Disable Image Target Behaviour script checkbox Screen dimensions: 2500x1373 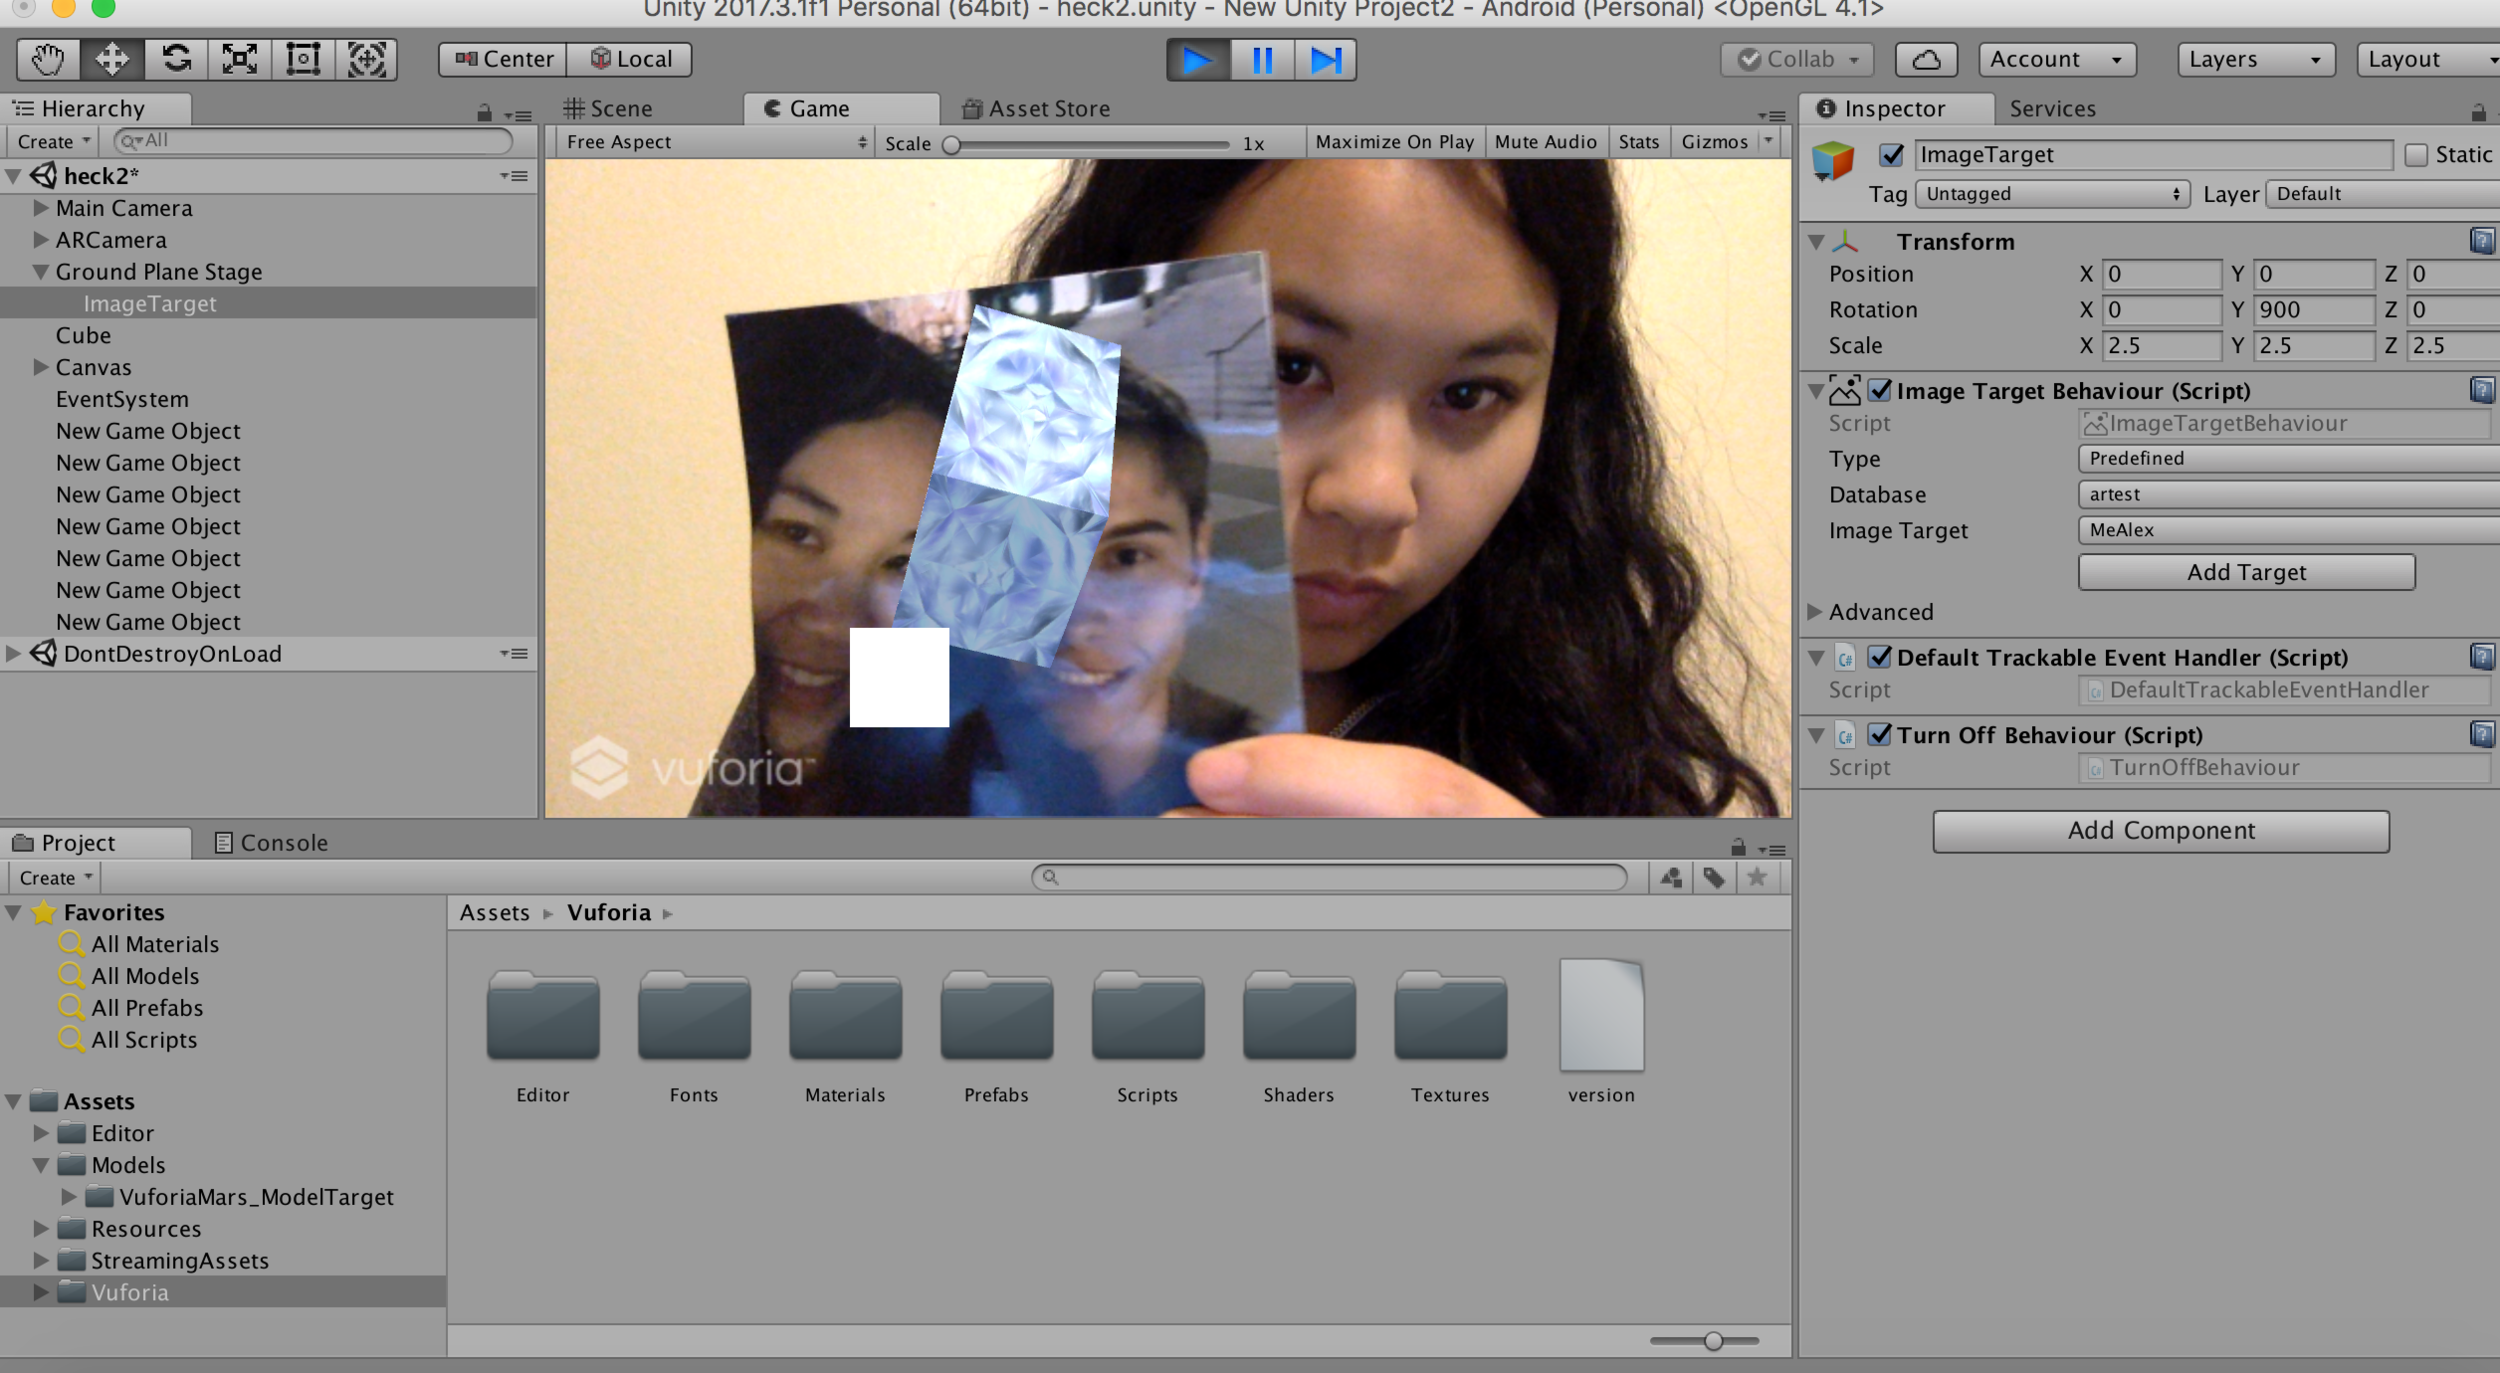pos(1880,390)
